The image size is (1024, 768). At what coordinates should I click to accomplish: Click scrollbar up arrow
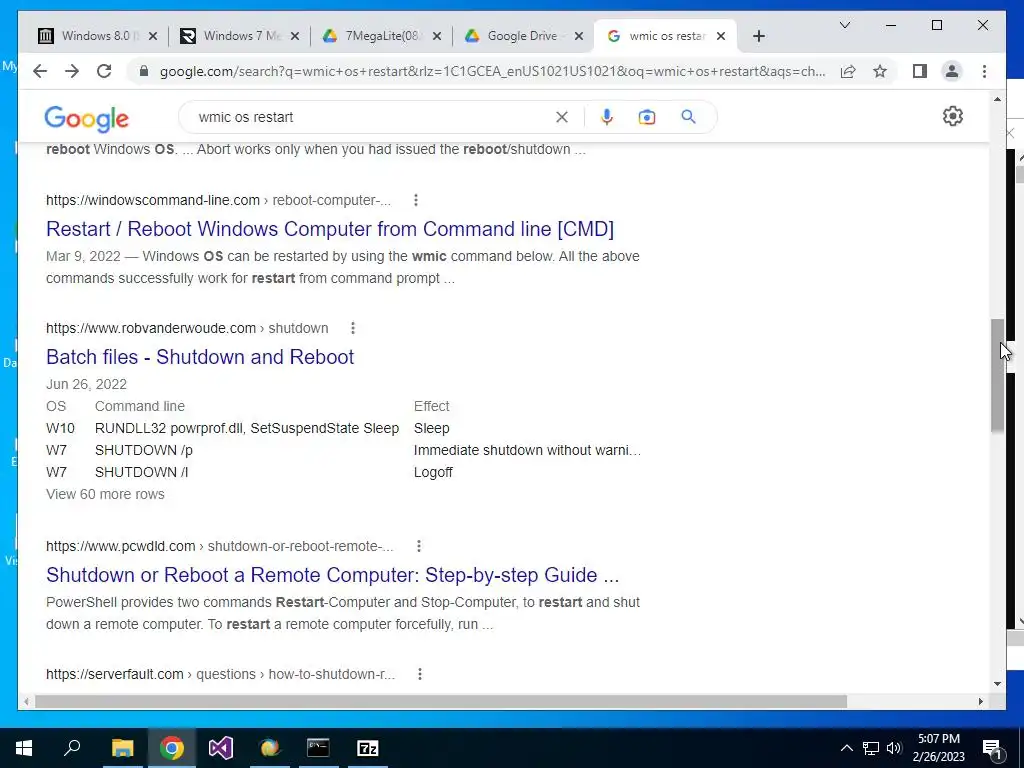tap(997, 99)
